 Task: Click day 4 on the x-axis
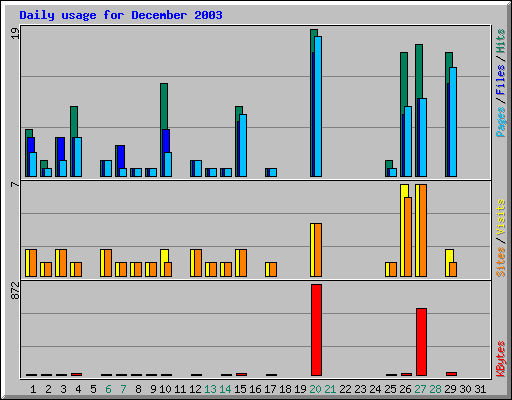pyautogui.click(x=78, y=389)
